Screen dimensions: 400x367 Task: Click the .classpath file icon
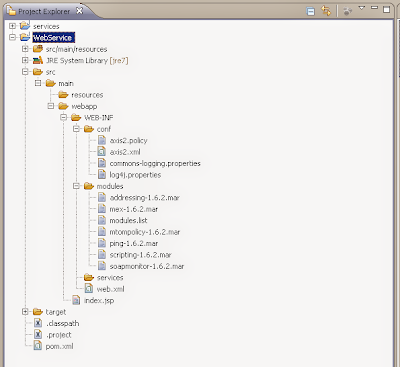point(38,323)
